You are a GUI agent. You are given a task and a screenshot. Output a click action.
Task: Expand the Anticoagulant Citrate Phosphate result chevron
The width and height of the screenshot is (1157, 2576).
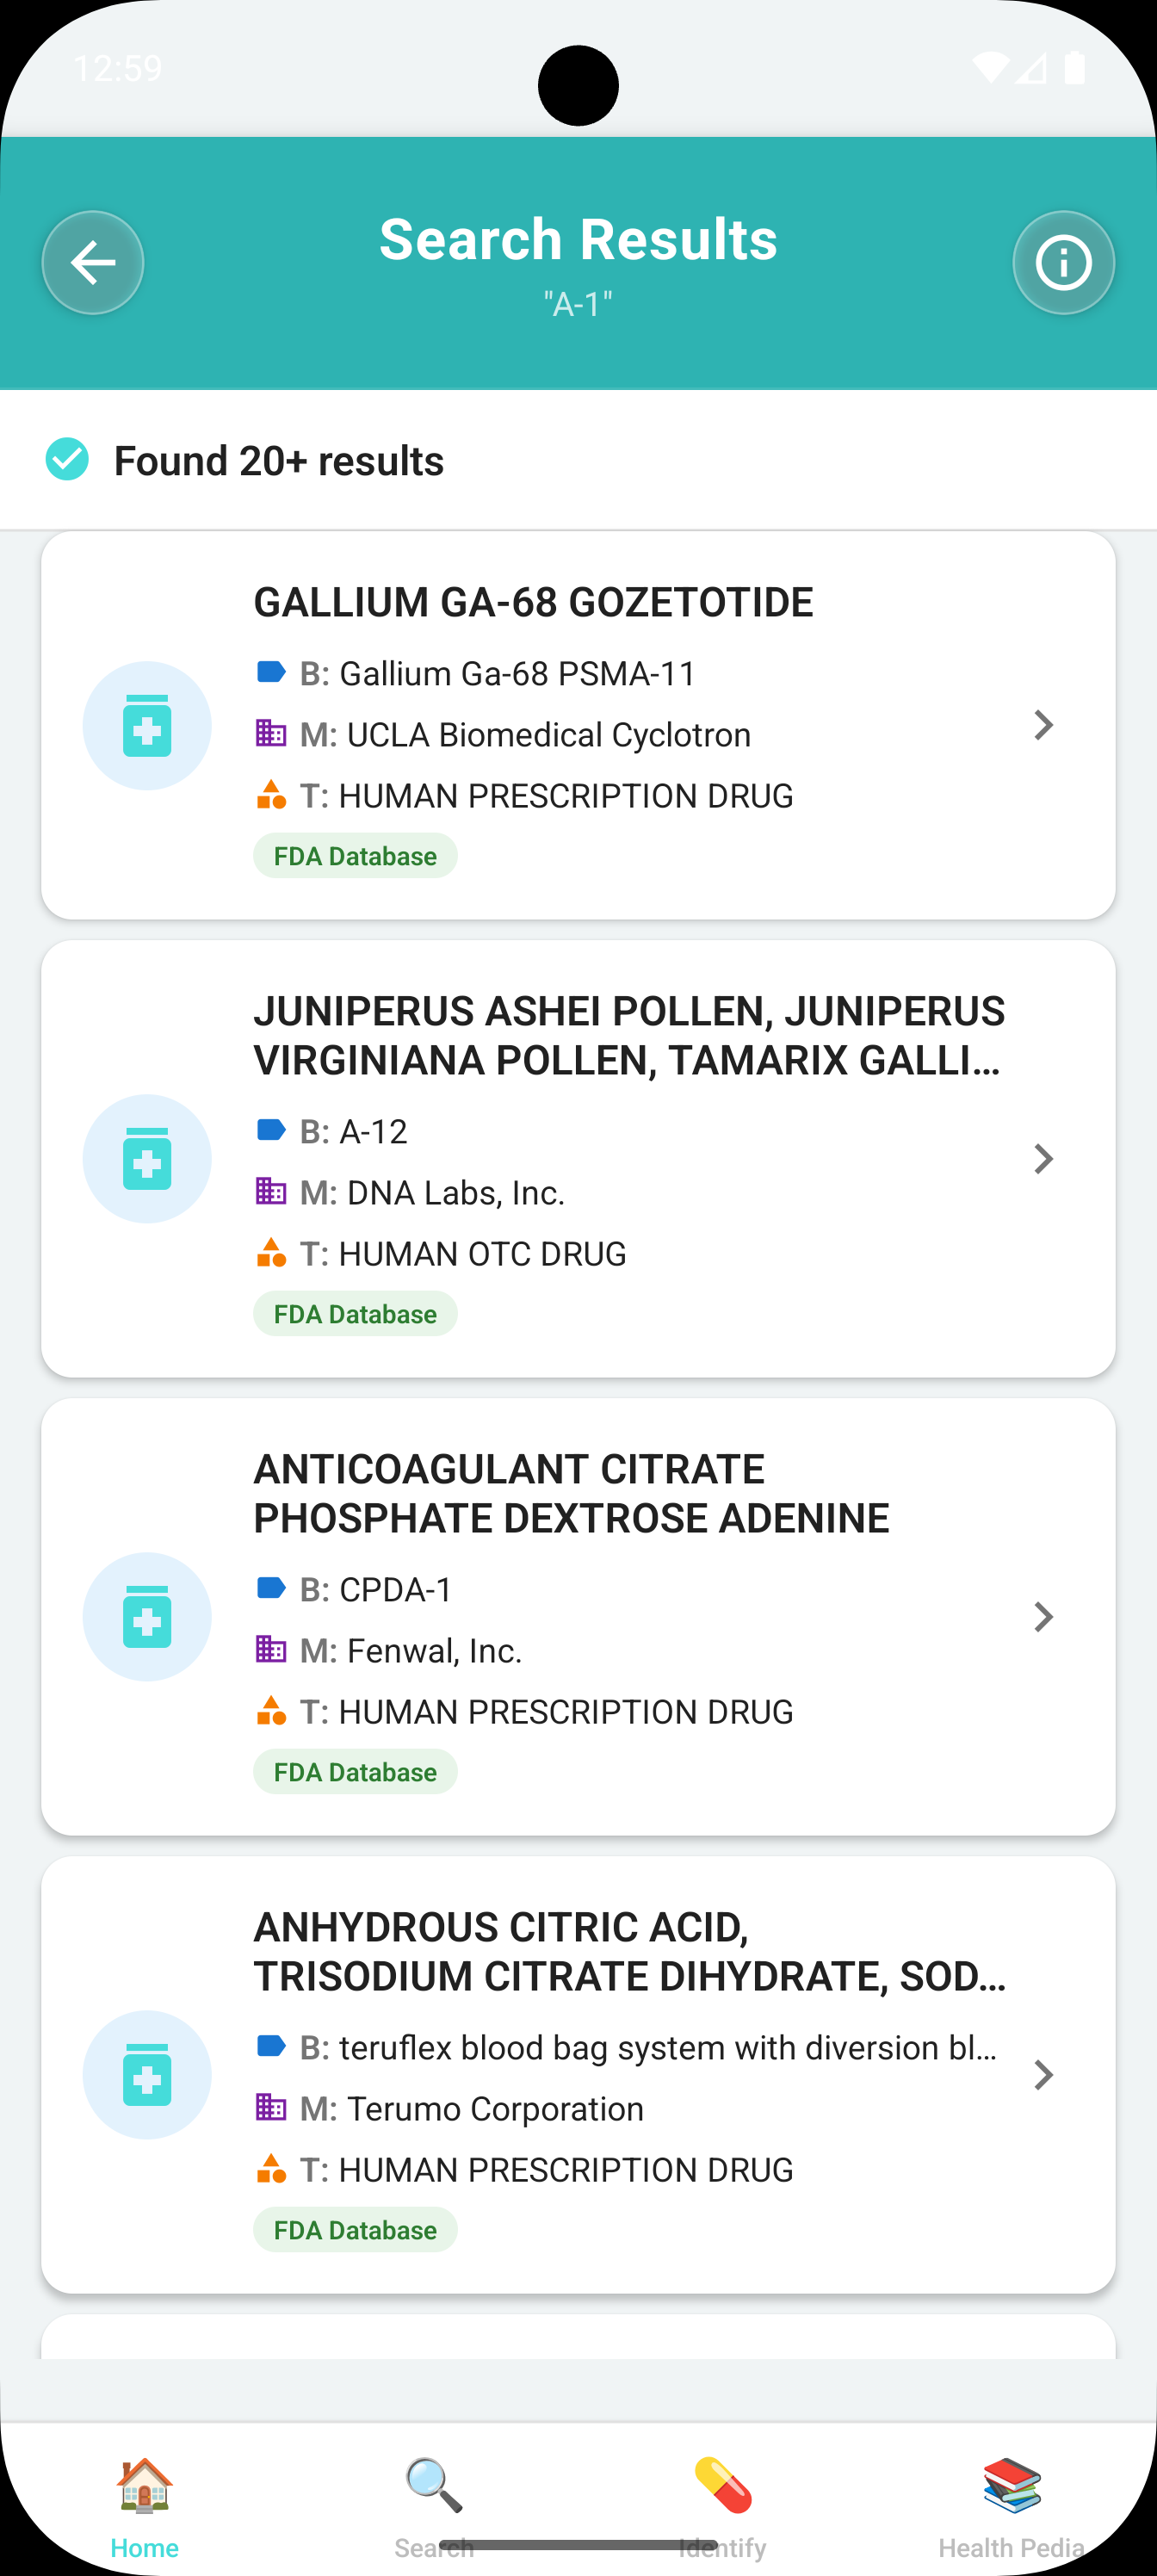[1043, 1617]
